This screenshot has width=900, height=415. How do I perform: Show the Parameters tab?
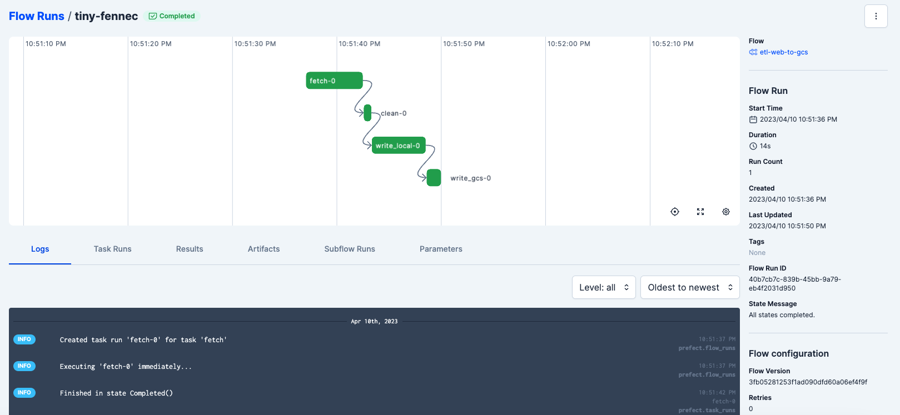click(x=440, y=249)
